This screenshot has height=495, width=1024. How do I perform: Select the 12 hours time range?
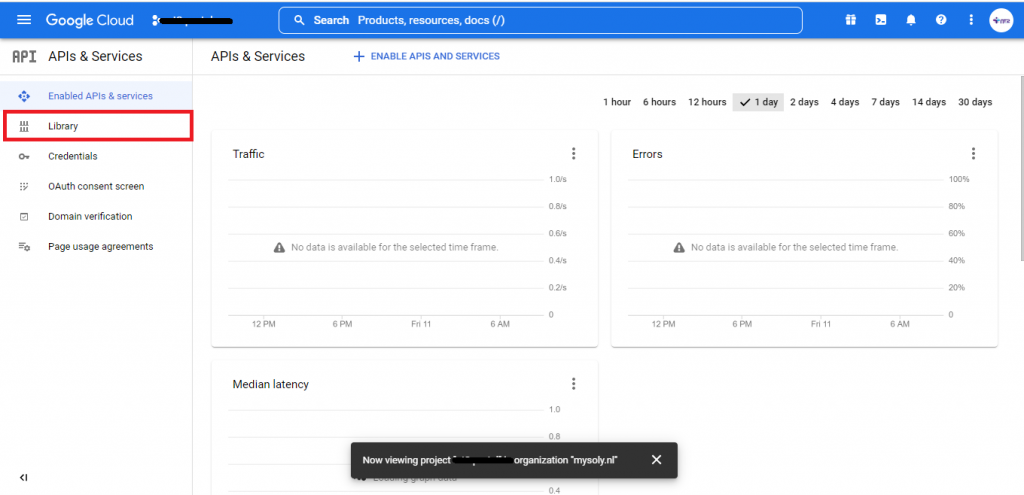(707, 102)
